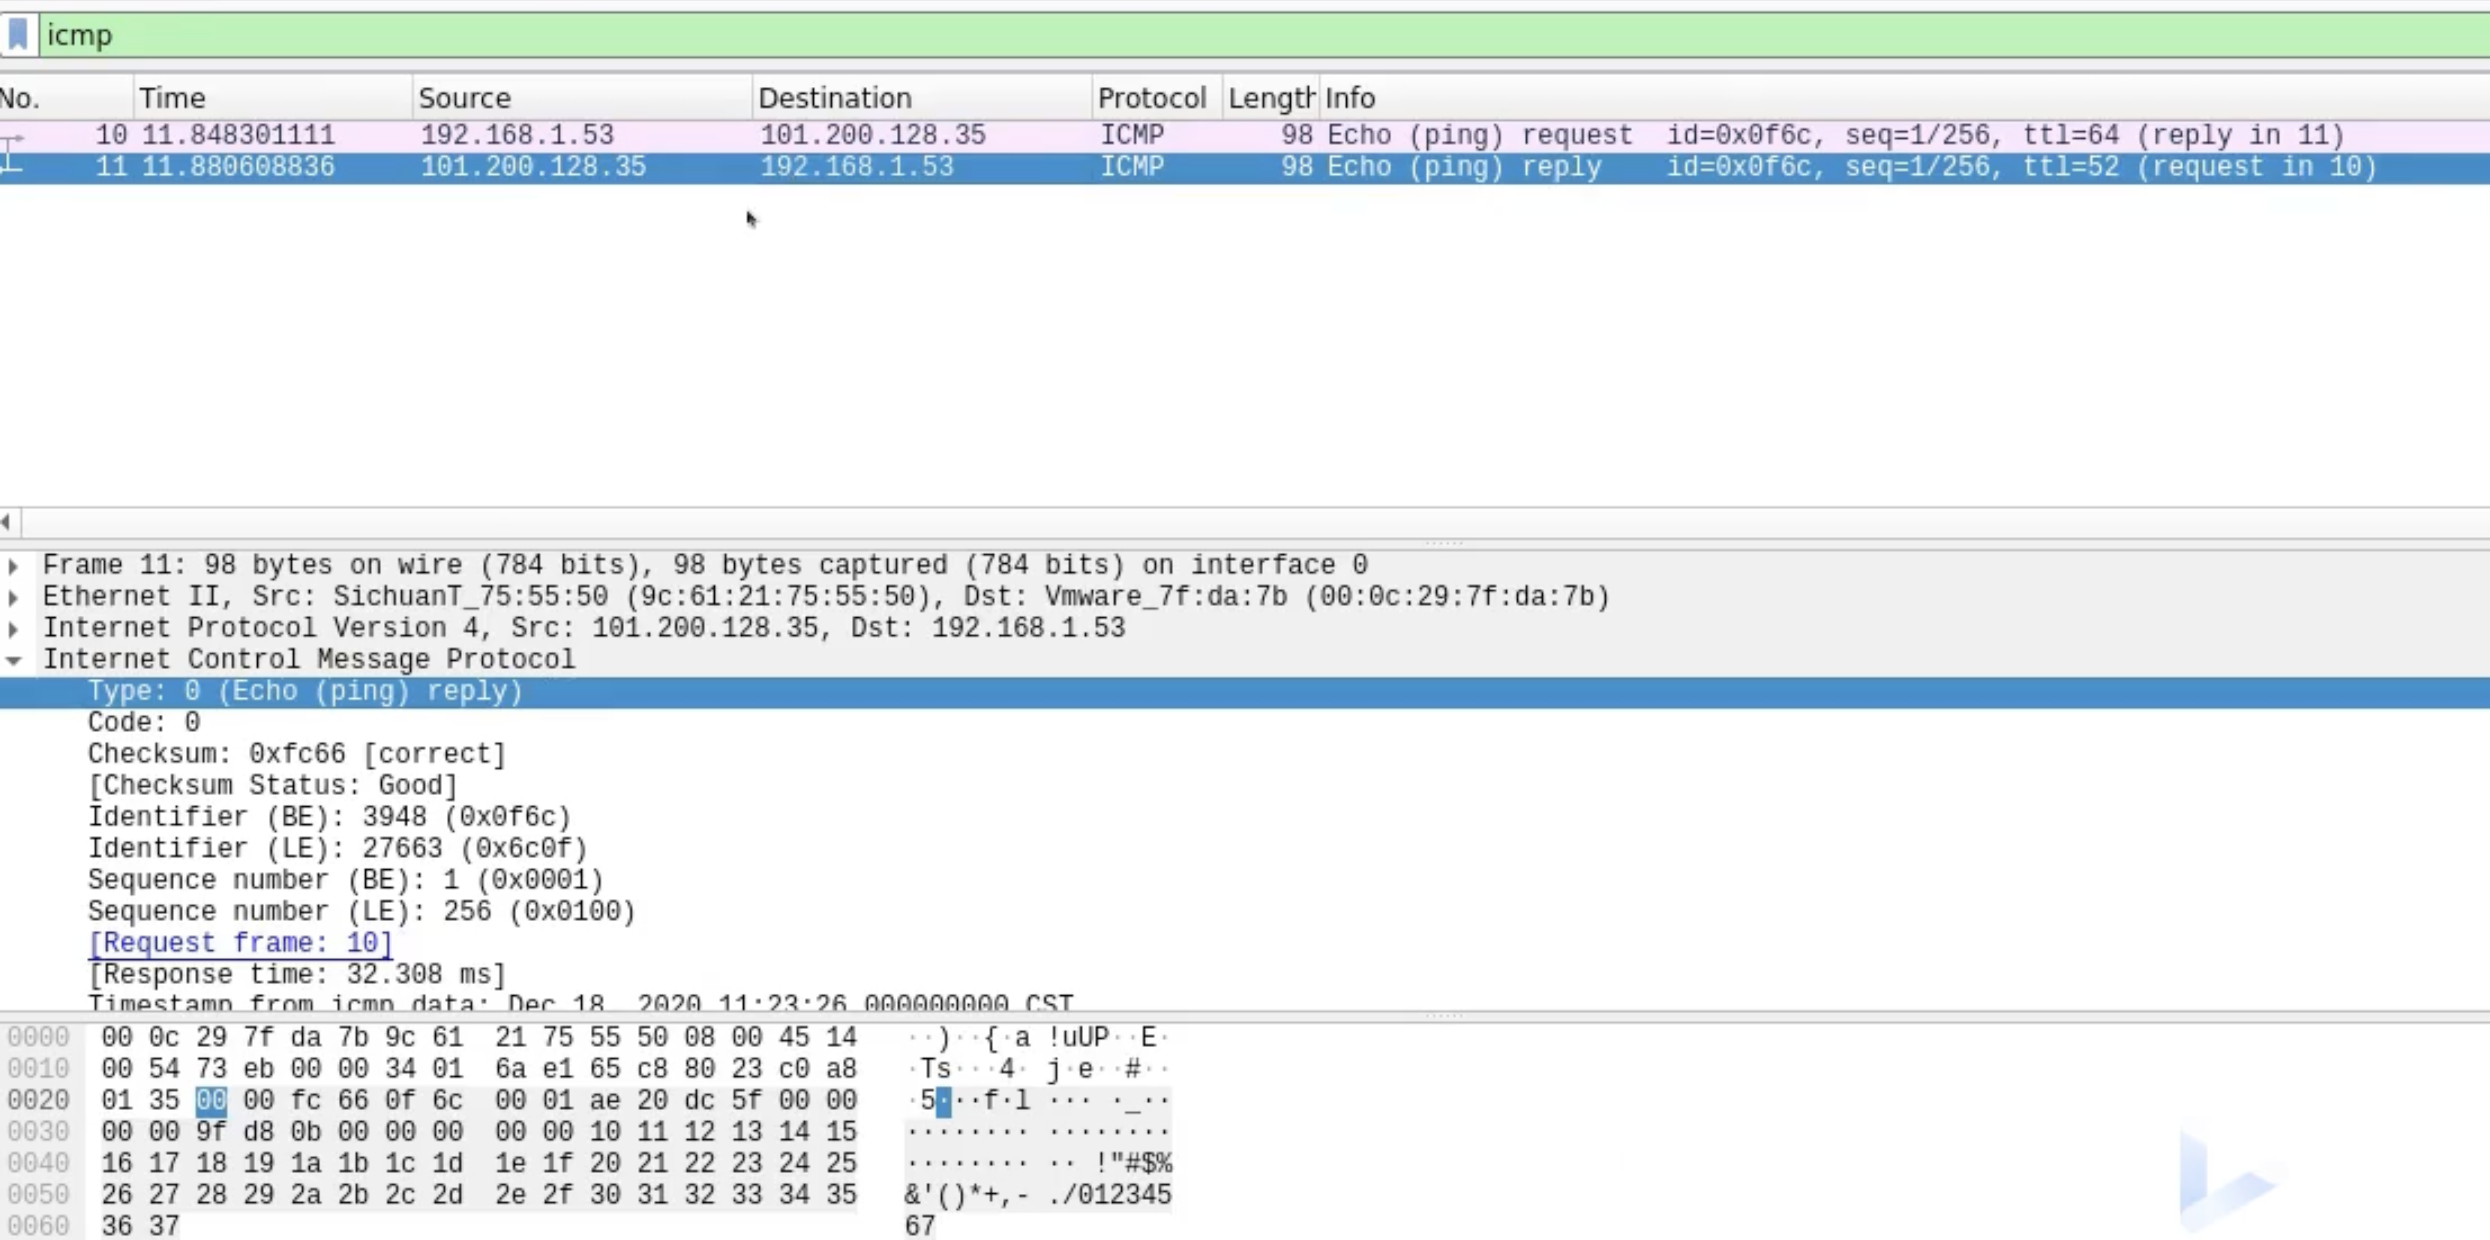
Task: Click the Source column header
Action: click(582, 98)
